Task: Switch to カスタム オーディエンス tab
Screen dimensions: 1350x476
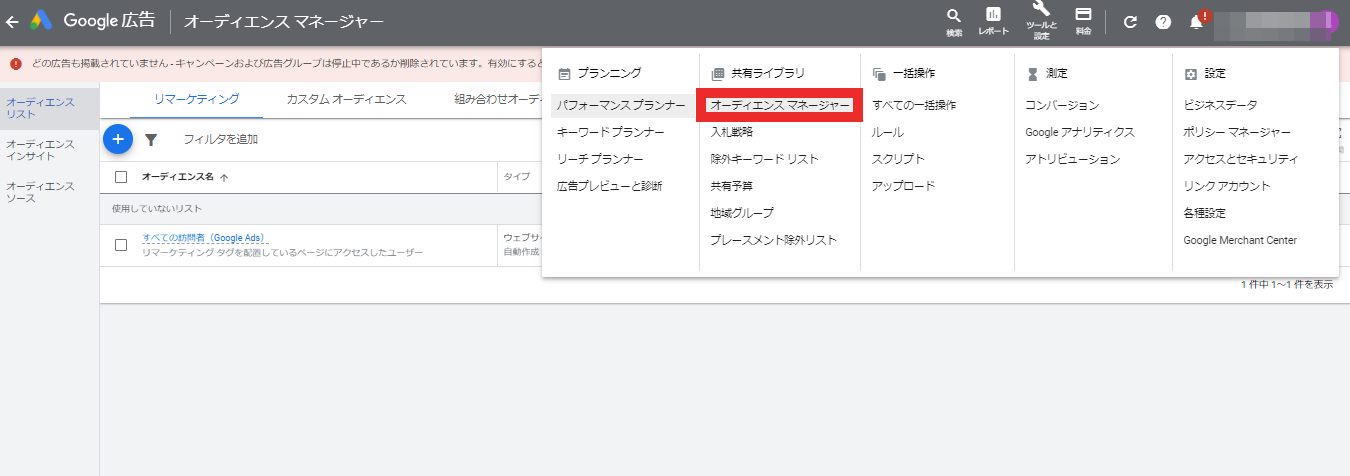Action: coord(346,99)
